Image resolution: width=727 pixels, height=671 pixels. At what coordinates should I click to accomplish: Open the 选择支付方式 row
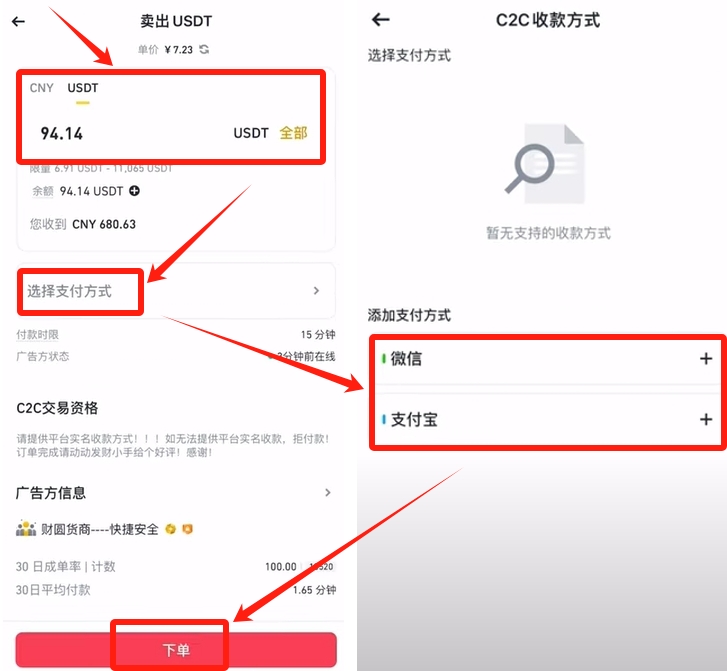176,291
